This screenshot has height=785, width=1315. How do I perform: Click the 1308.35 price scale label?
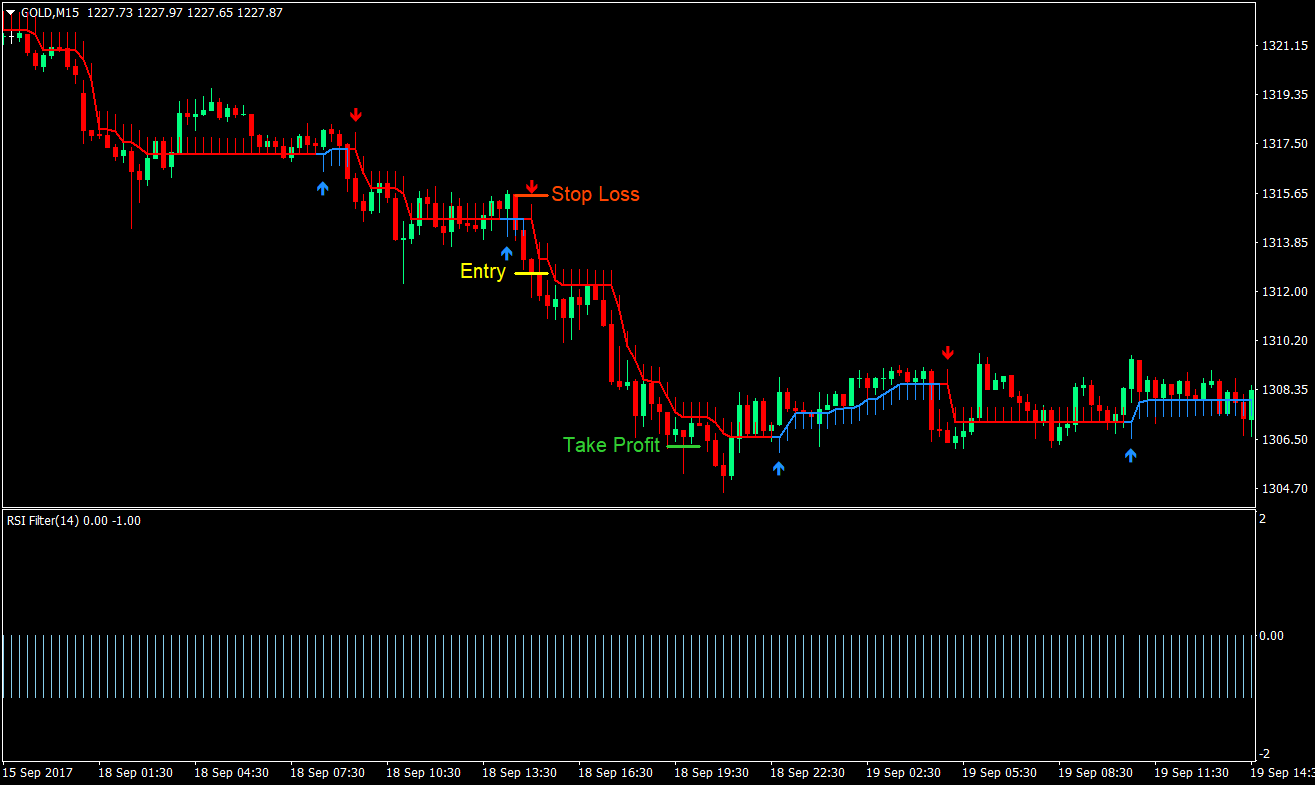[x=1284, y=390]
